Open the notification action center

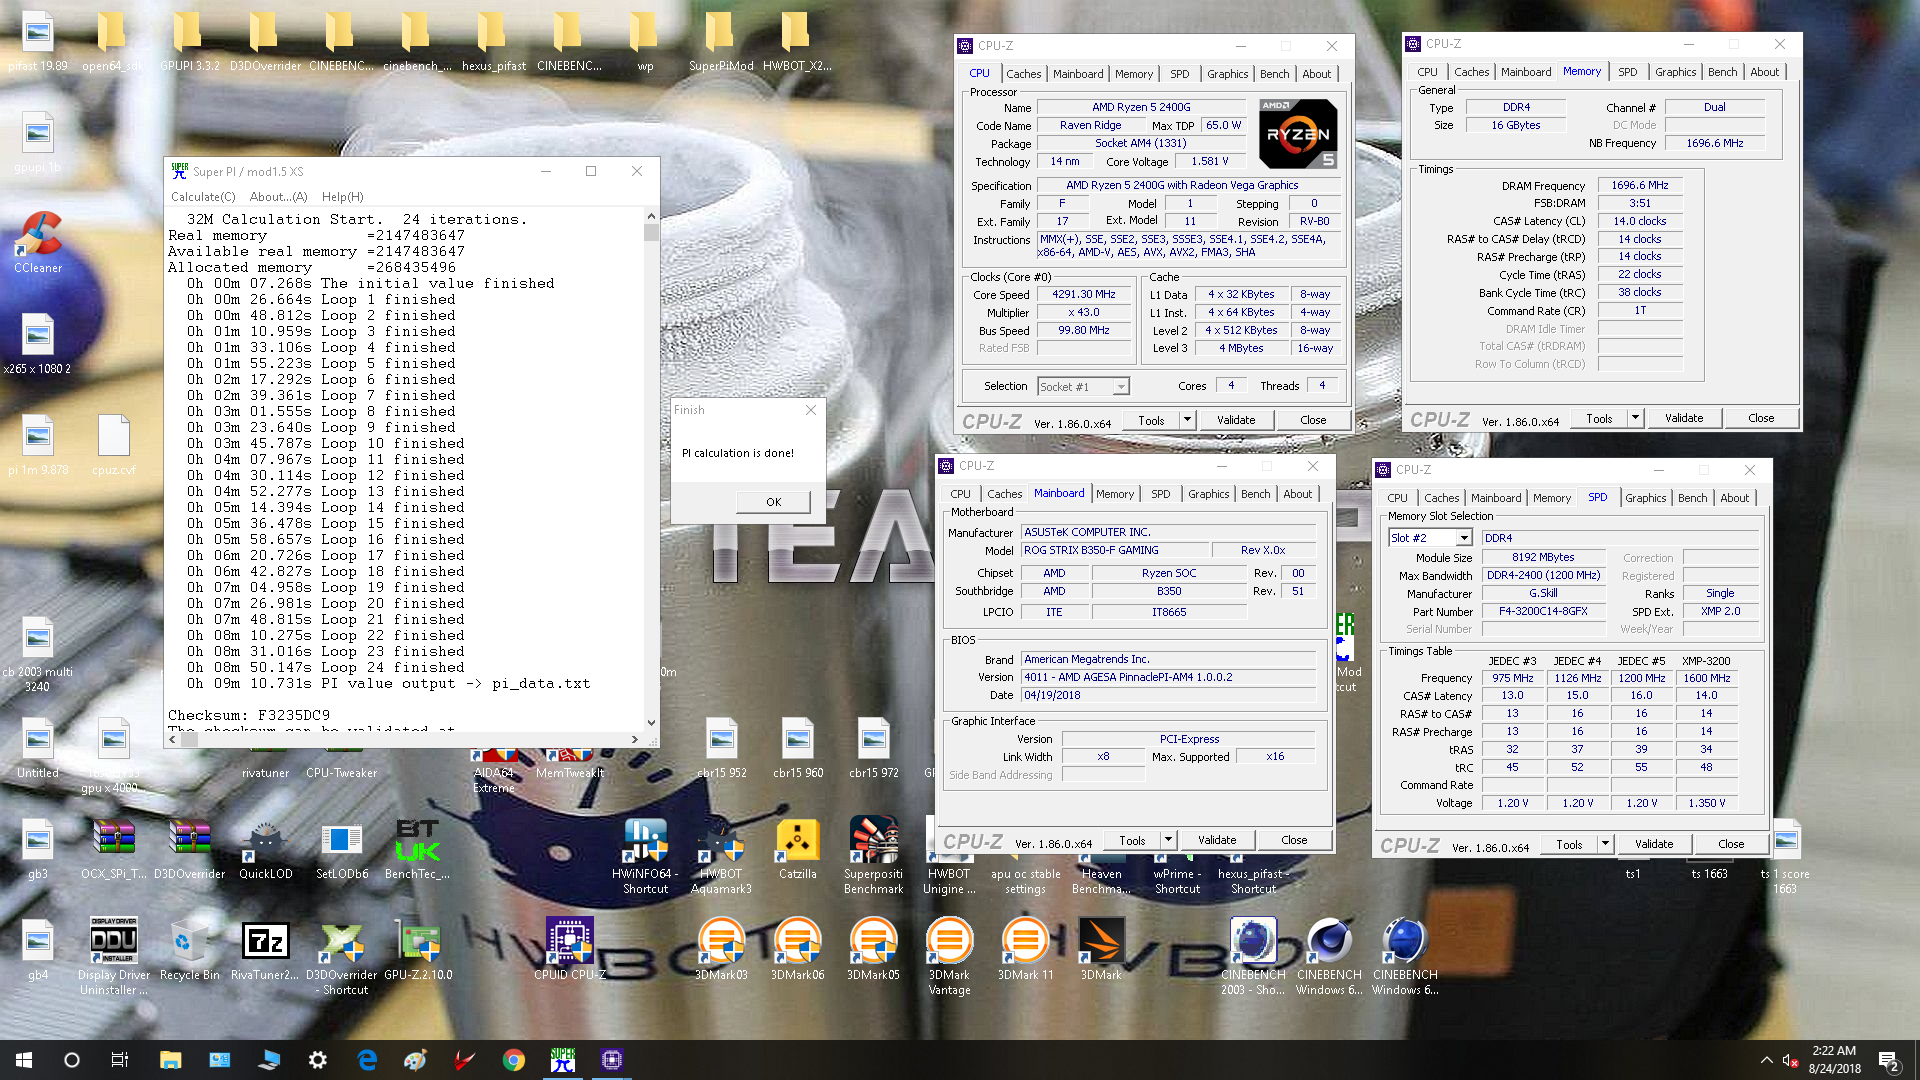tap(1889, 1060)
